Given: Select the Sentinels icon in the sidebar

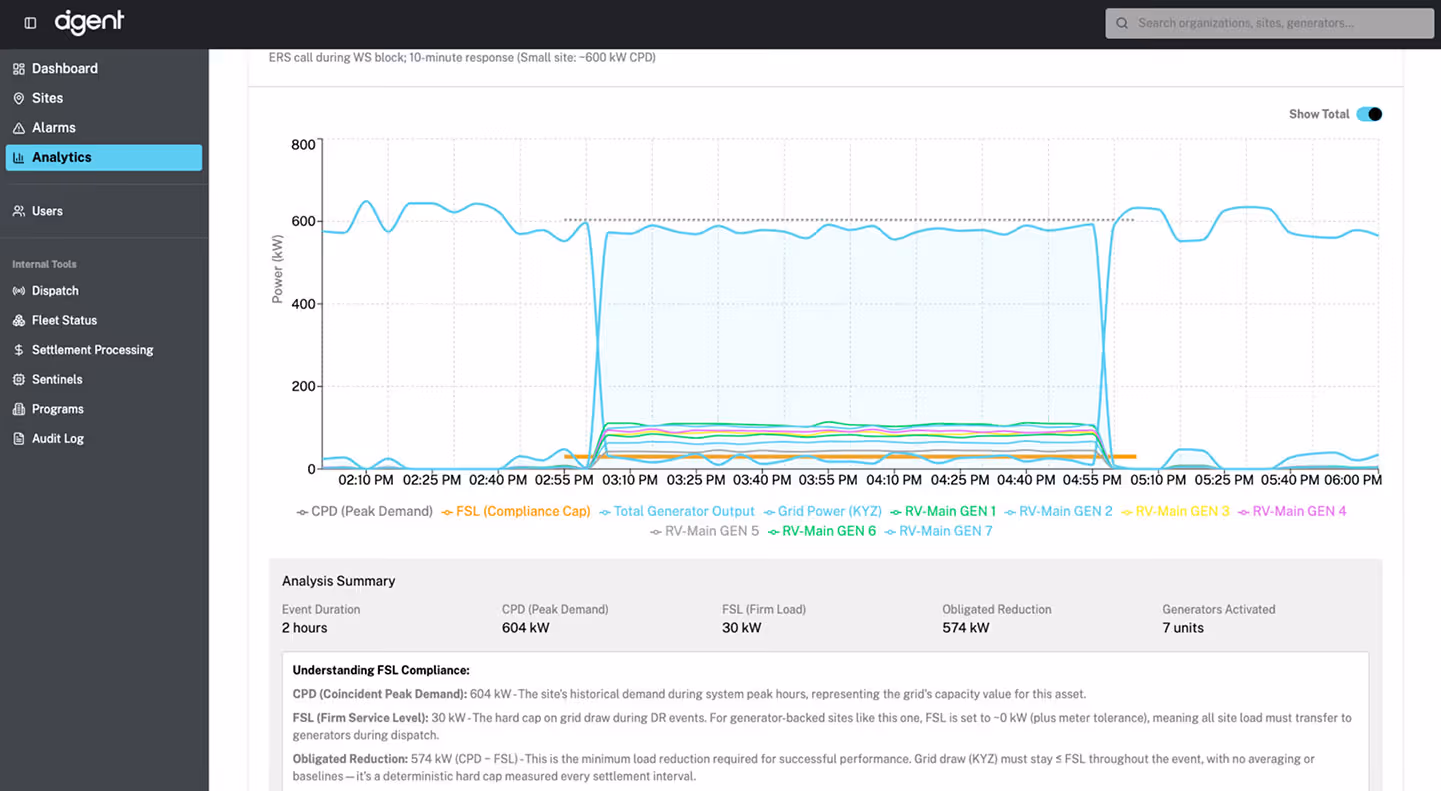Looking at the screenshot, I should coord(18,379).
